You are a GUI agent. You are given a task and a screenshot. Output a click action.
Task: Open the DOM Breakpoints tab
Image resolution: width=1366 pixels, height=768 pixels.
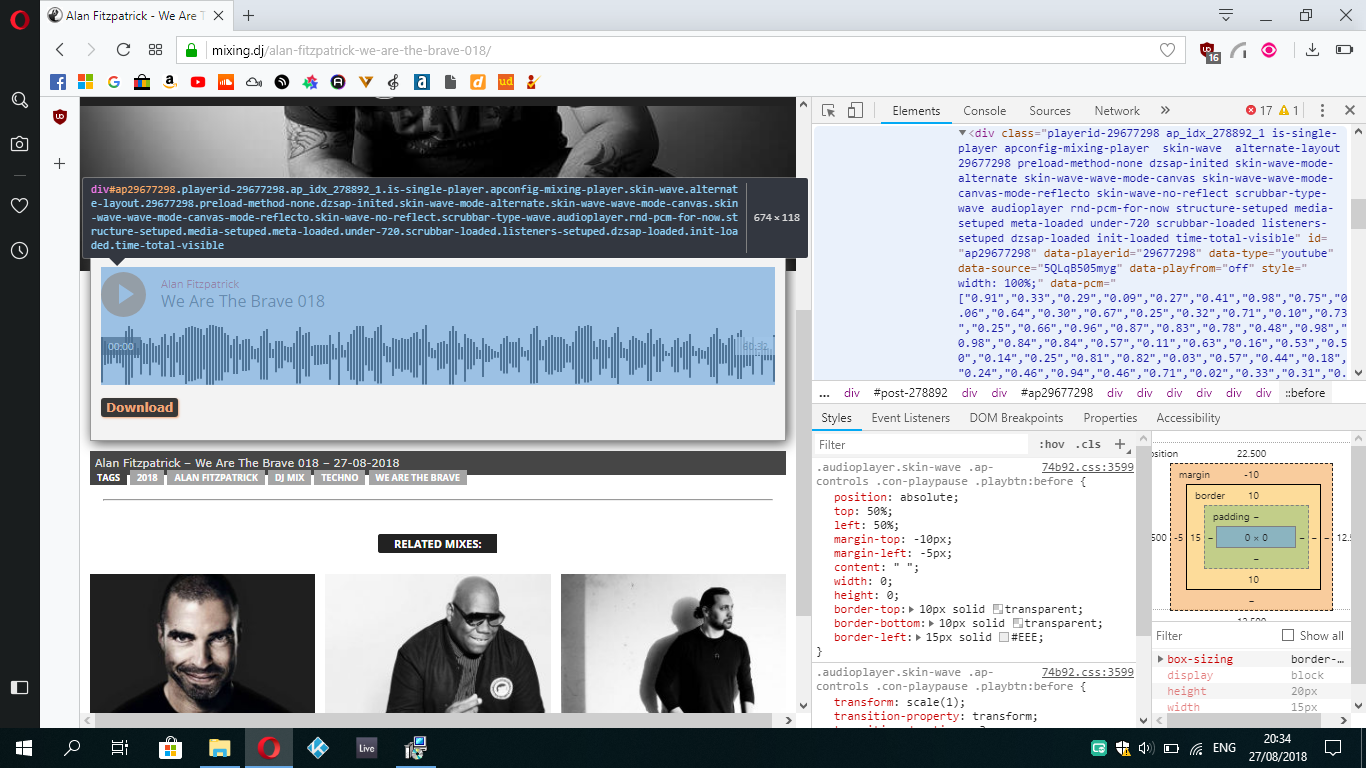click(x=1016, y=418)
